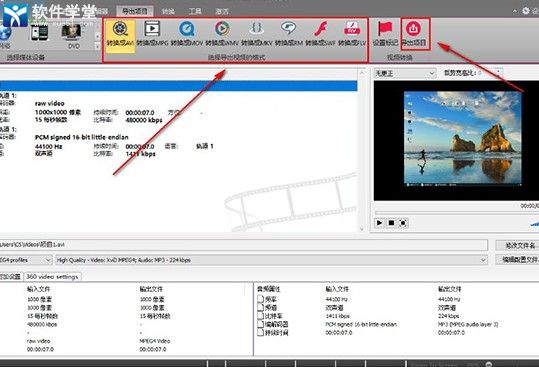This screenshot has width=539, height=367.
Task: Select the convert to FLV icon
Action: (352, 29)
